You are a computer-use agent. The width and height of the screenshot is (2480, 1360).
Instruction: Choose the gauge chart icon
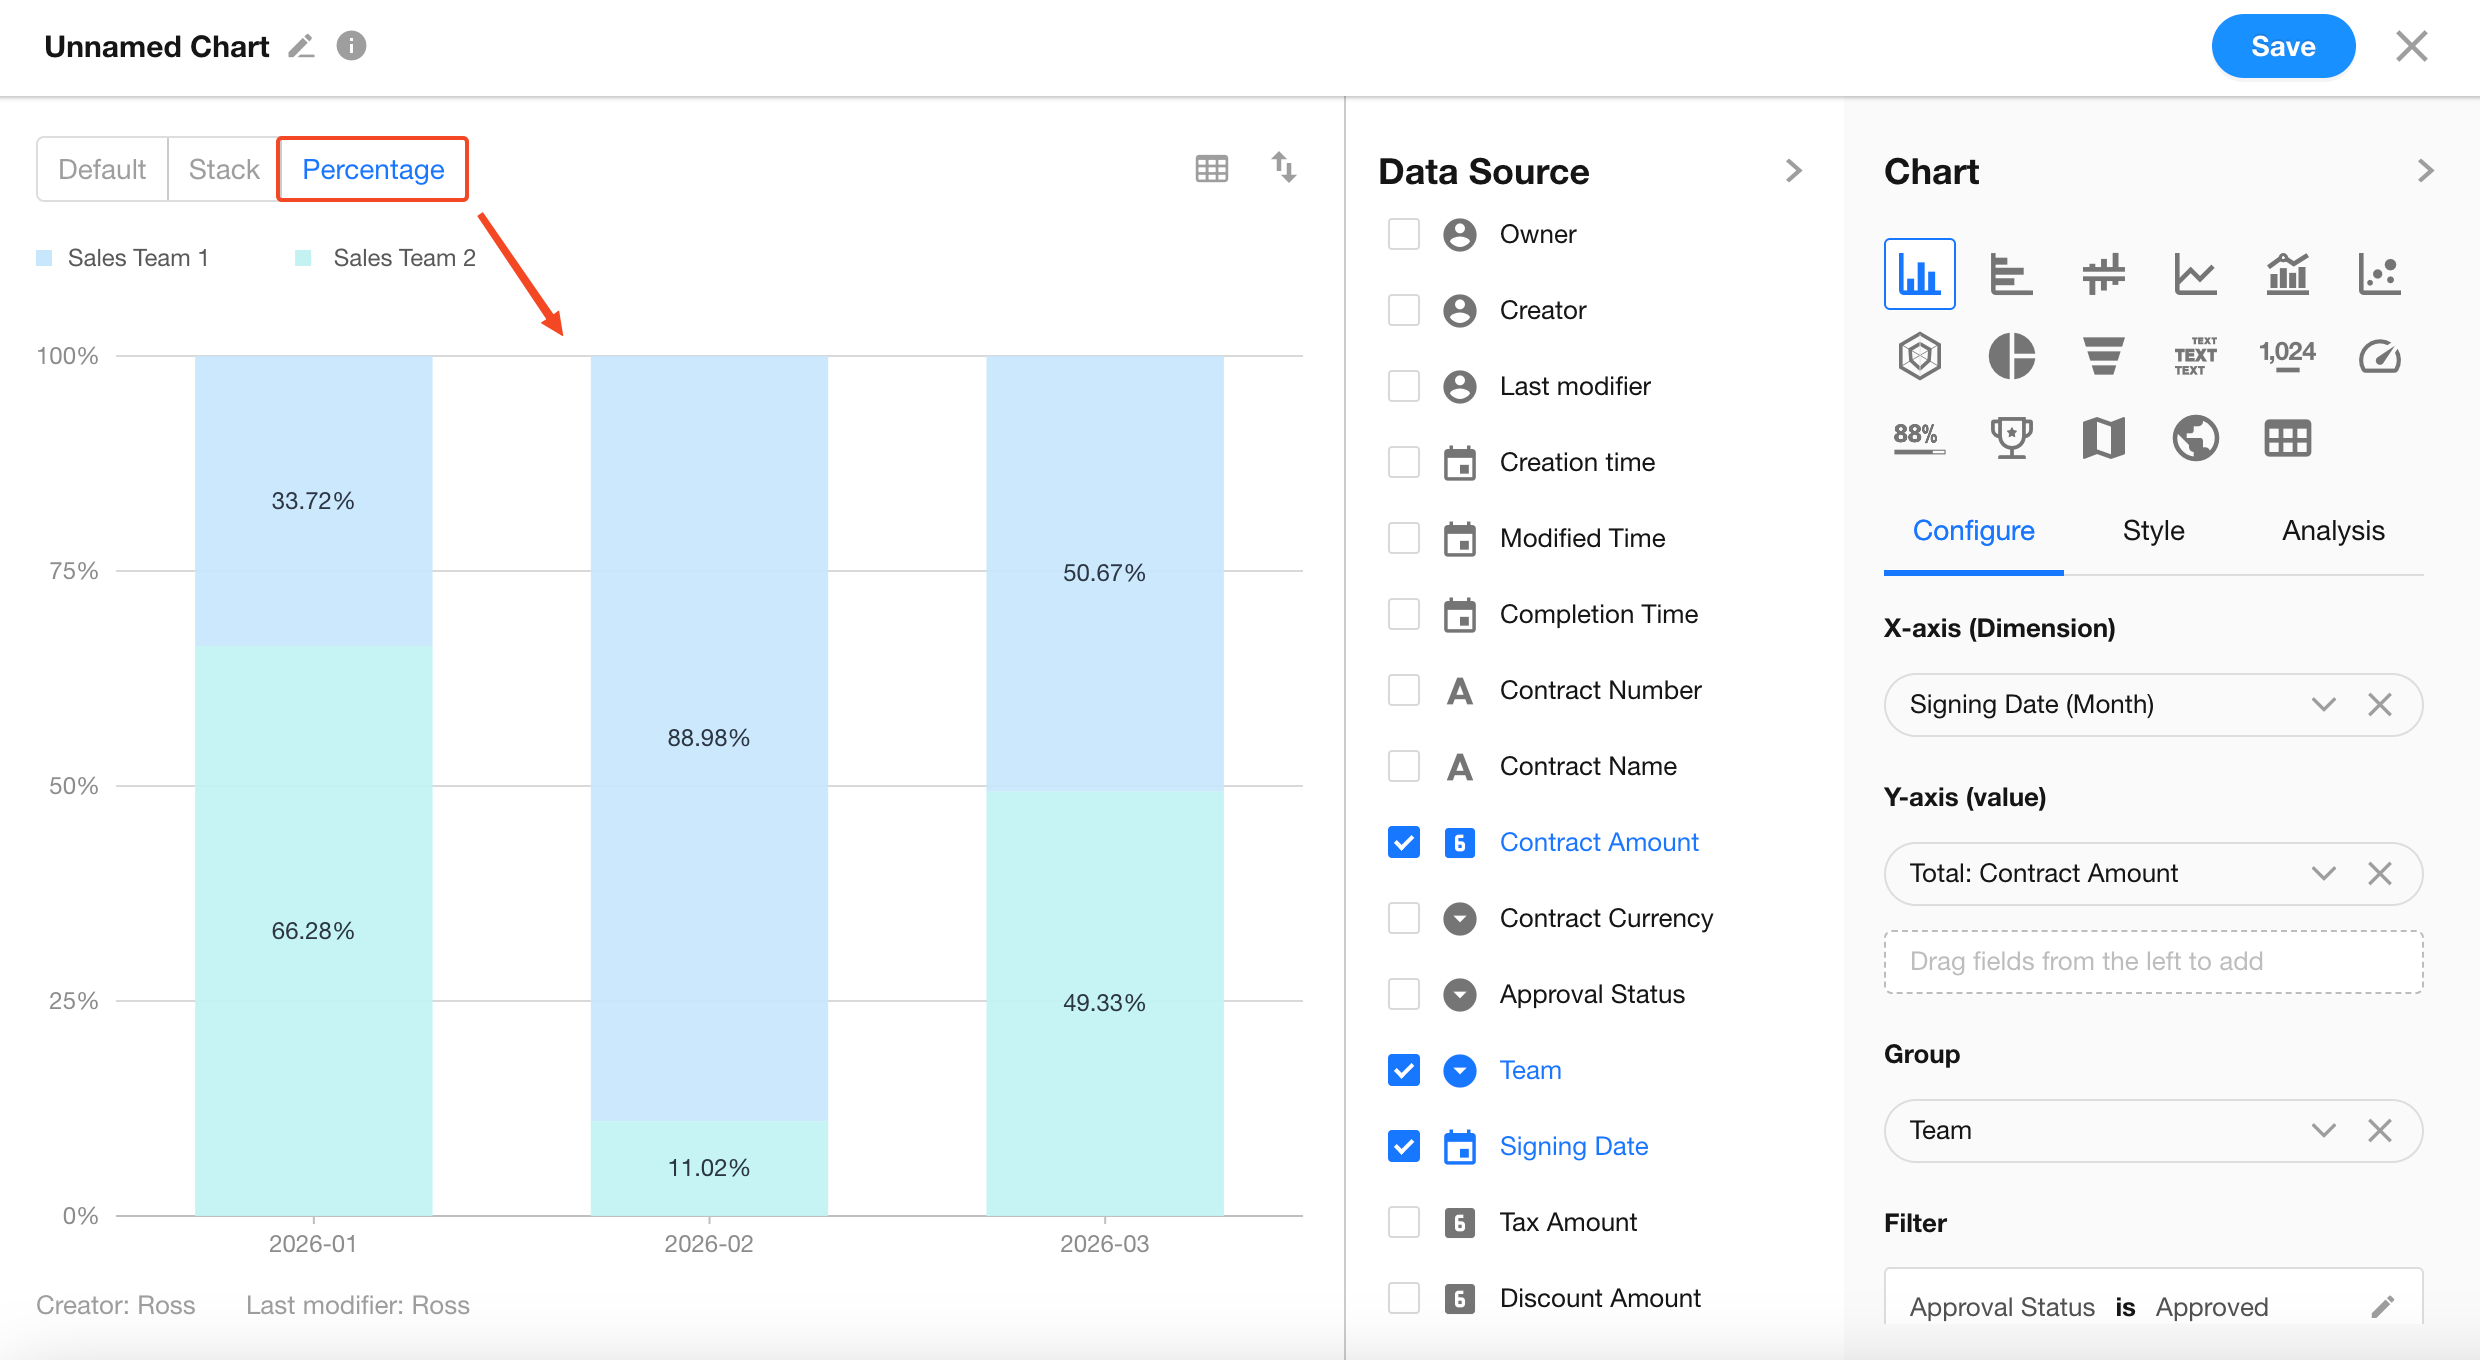click(2379, 356)
